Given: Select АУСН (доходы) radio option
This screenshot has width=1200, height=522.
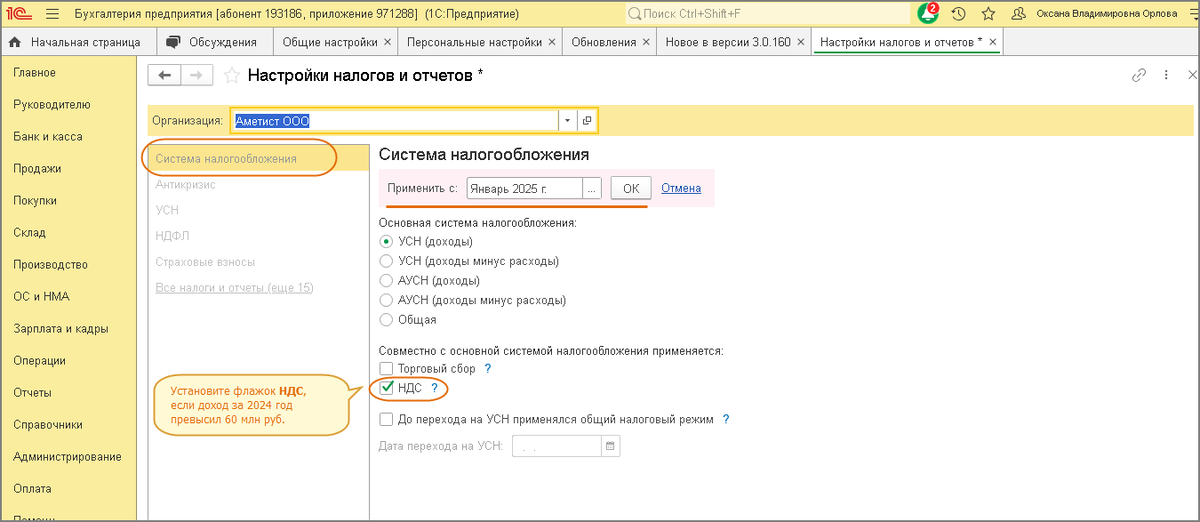Looking at the screenshot, I should pyautogui.click(x=386, y=281).
